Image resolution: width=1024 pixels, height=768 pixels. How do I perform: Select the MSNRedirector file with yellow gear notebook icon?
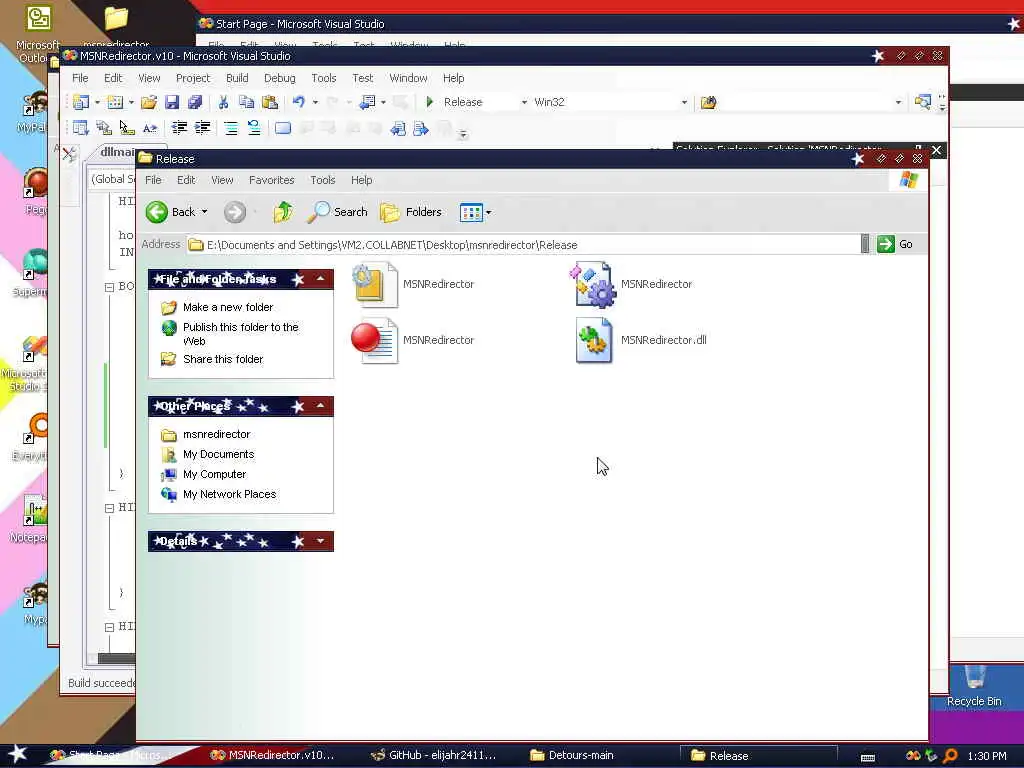pos(413,284)
